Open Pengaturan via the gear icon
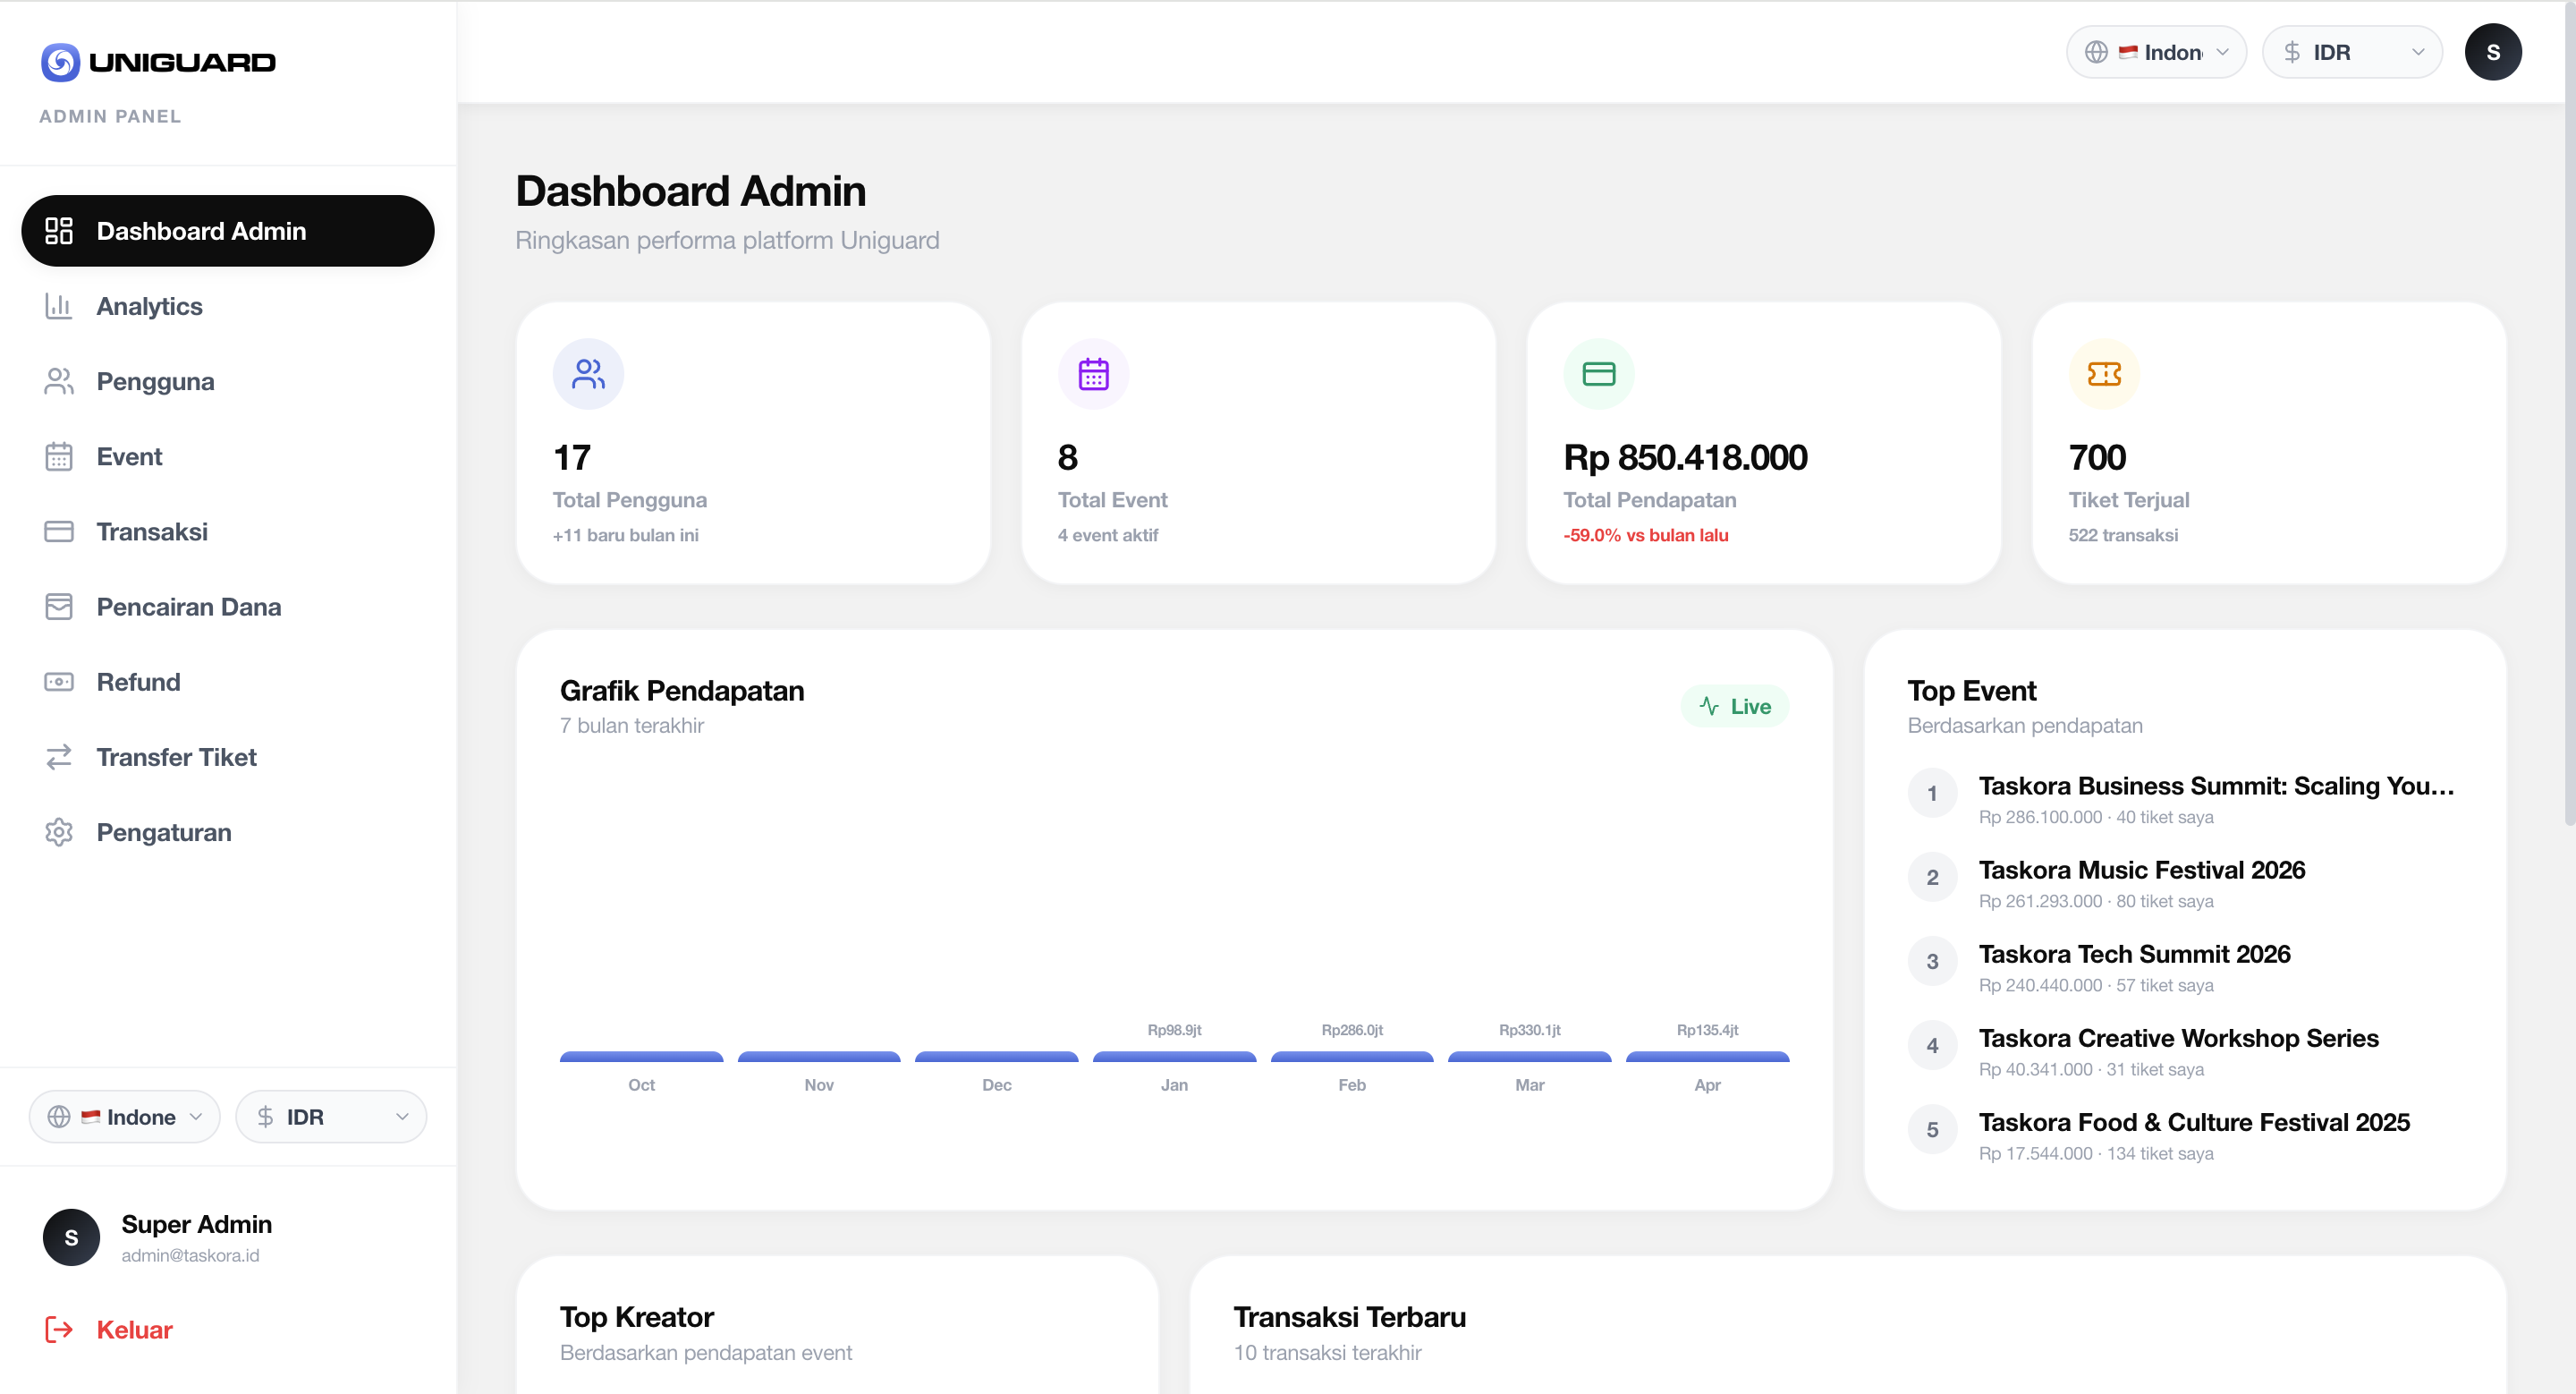Viewport: 2576px width, 1394px height. (x=59, y=832)
